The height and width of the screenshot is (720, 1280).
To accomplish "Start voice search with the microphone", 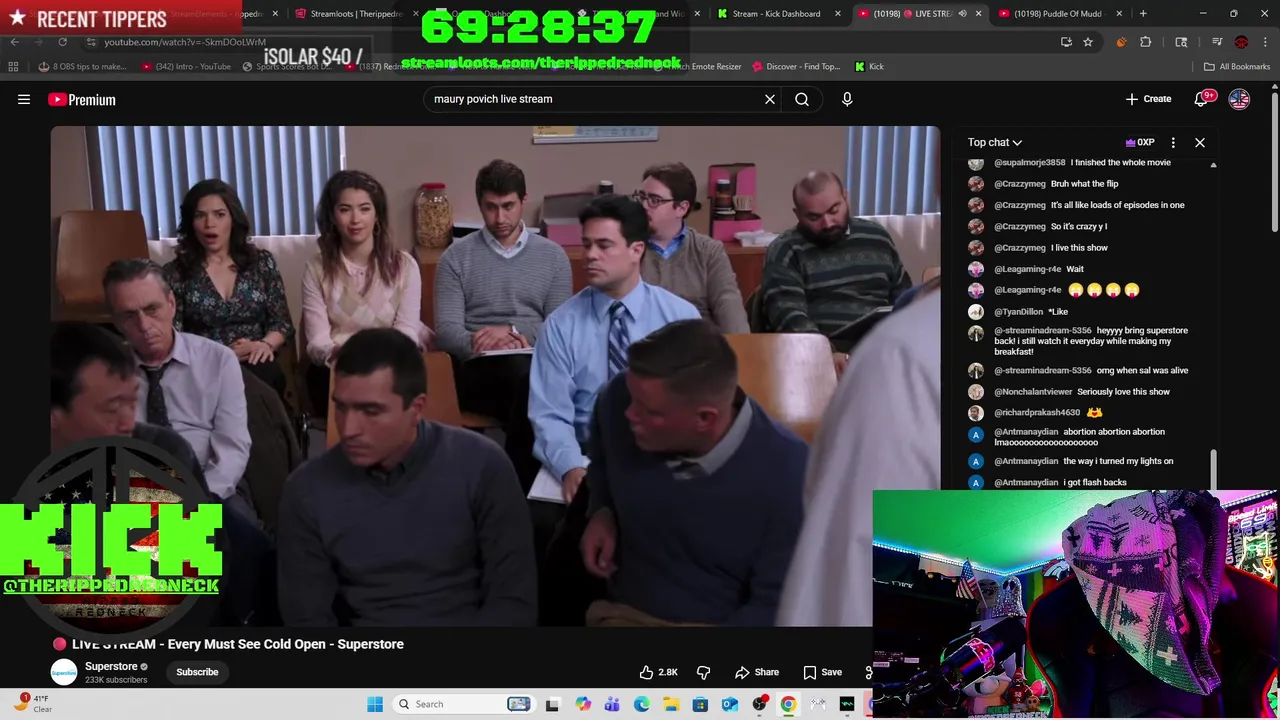I will click(847, 99).
